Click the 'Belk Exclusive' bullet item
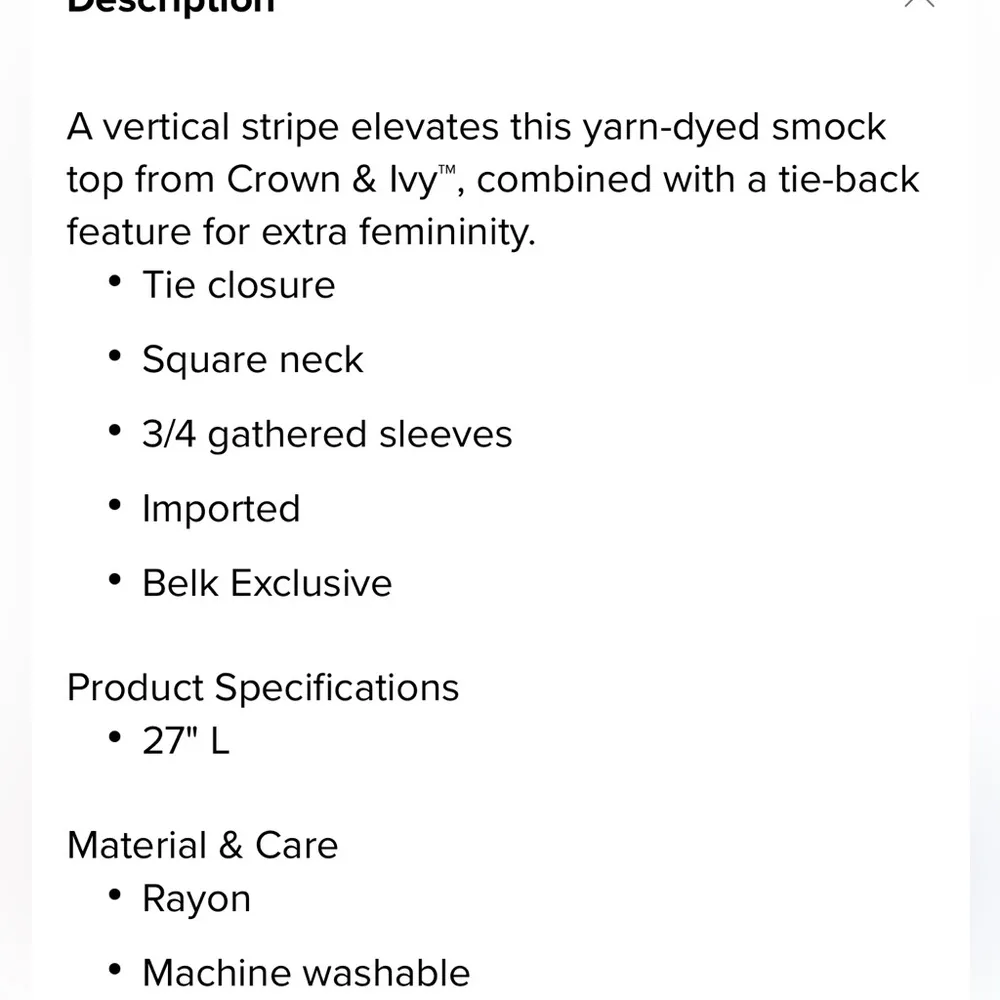 (x=267, y=583)
